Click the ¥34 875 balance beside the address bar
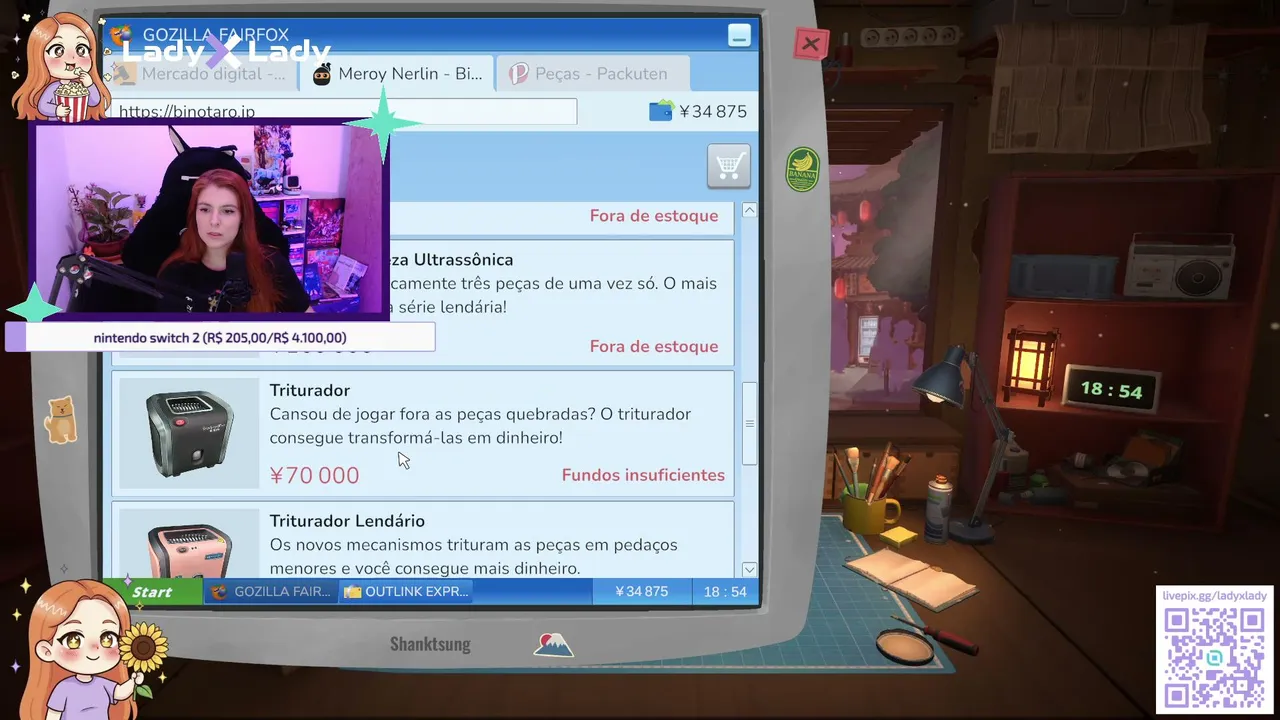The height and width of the screenshot is (720, 1280). point(713,112)
